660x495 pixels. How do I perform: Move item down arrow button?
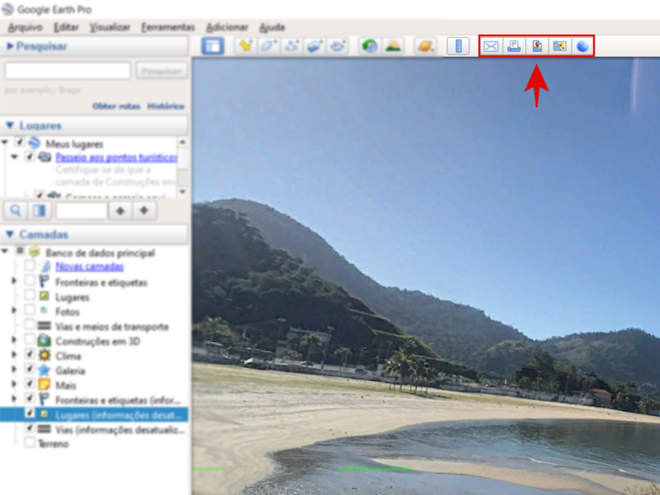(x=144, y=210)
